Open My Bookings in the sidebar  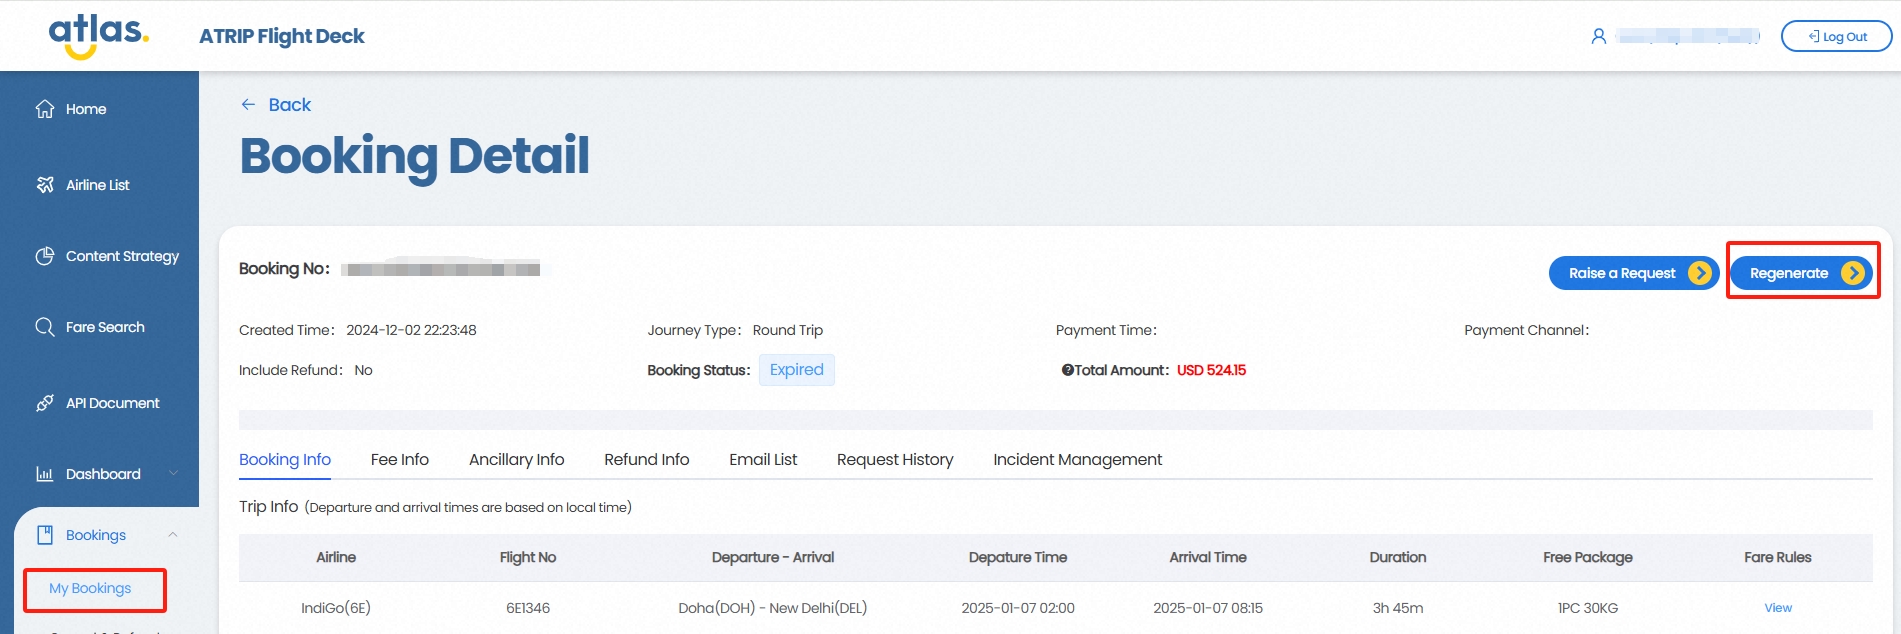pos(90,588)
